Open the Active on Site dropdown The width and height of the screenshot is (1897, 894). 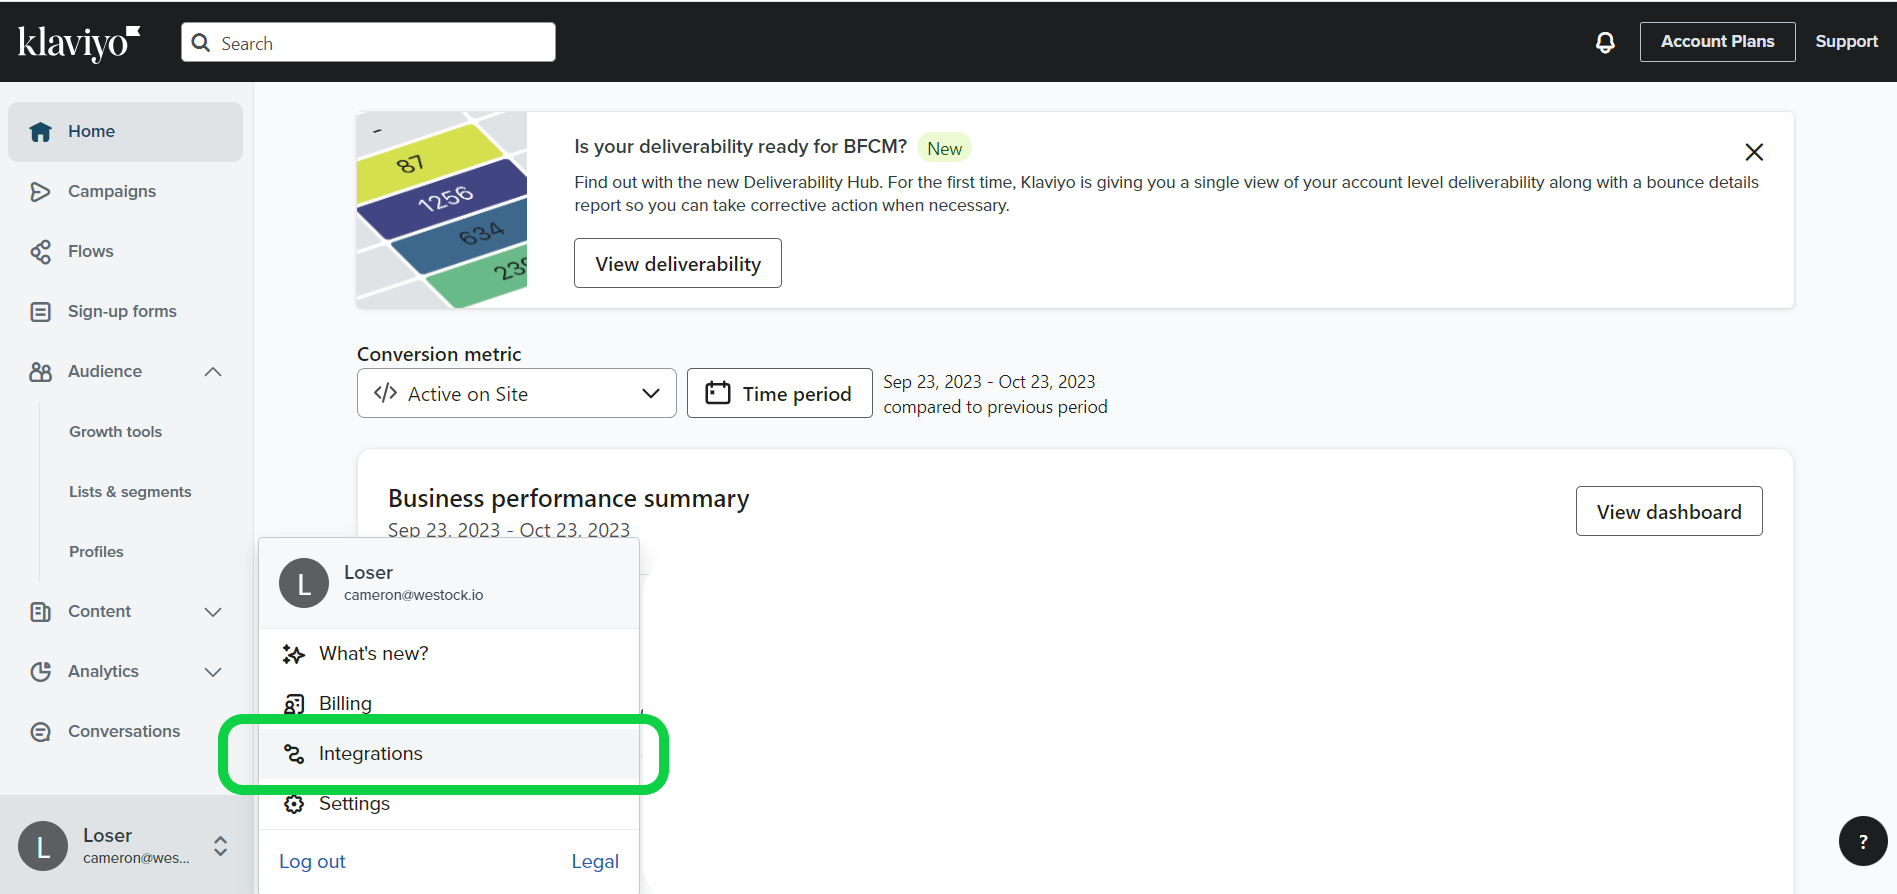coord(516,393)
